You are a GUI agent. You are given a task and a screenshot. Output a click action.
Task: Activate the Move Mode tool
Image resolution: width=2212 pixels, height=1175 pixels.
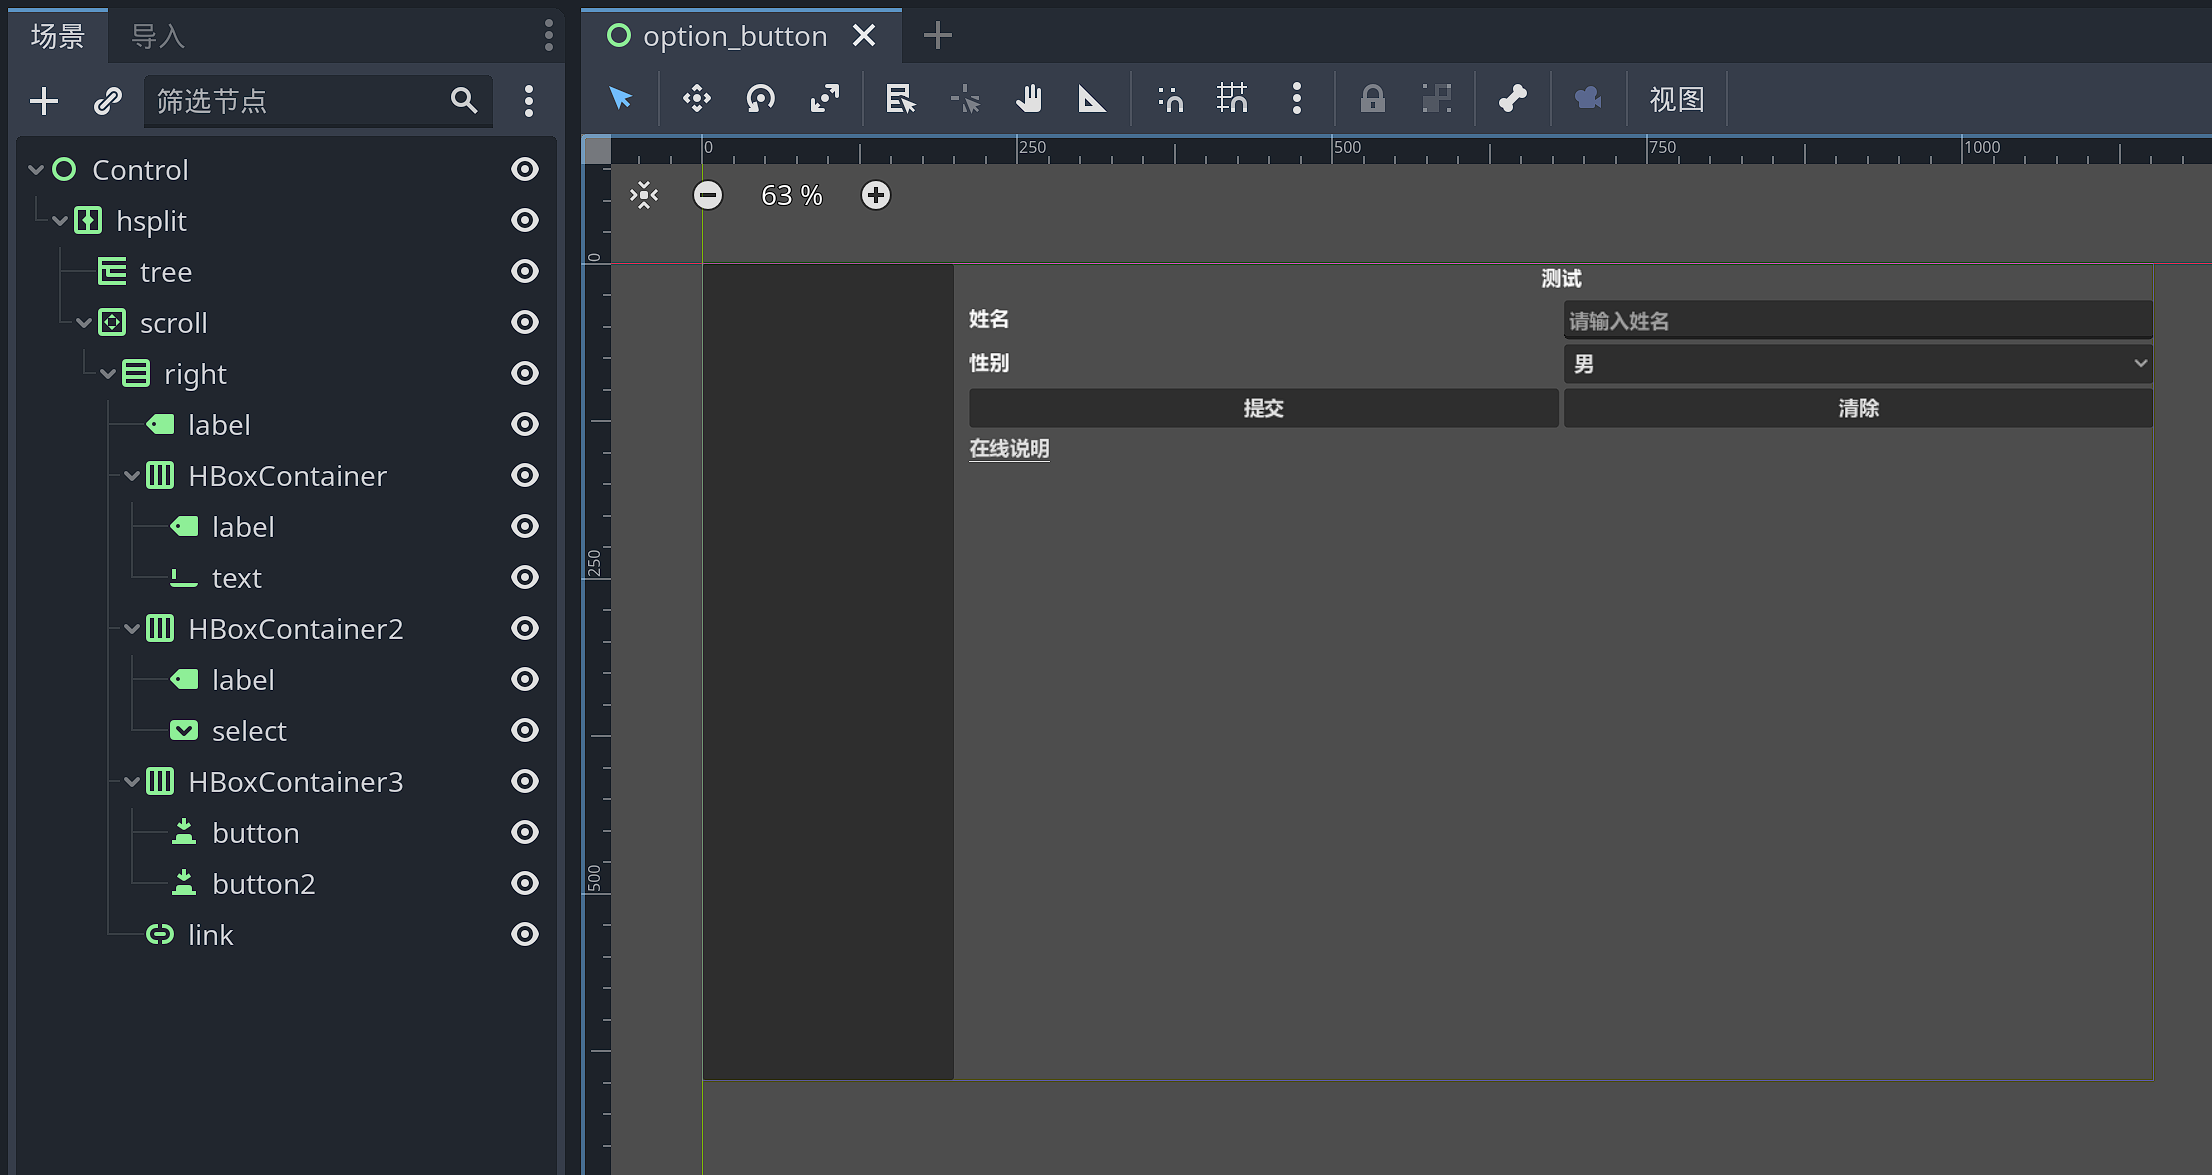pyautogui.click(x=697, y=99)
